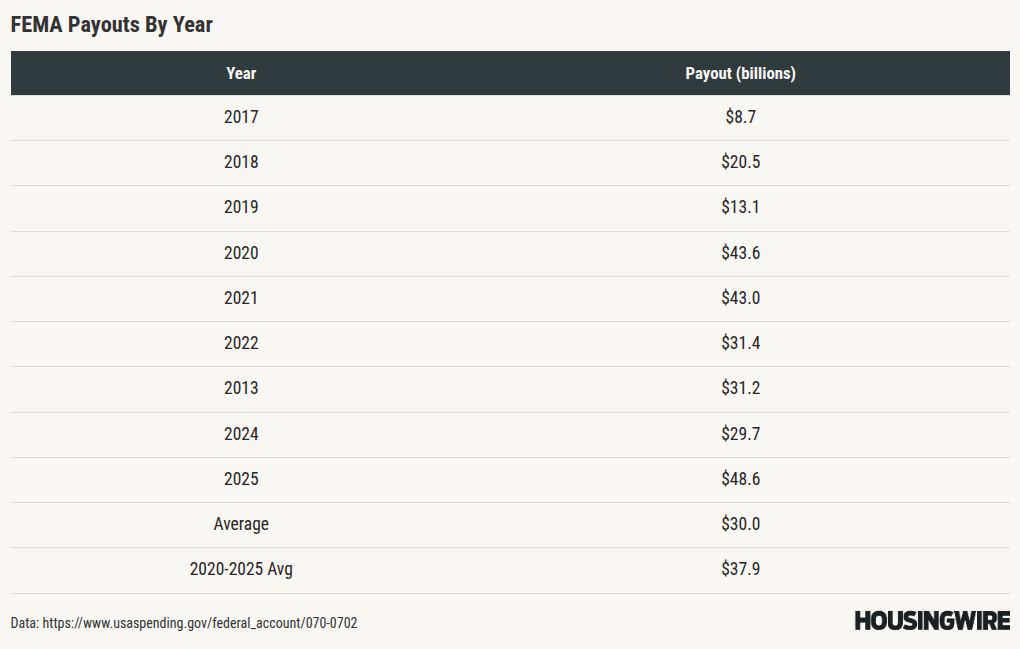
Task: Select the 2017 year cell
Action: pos(241,117)
